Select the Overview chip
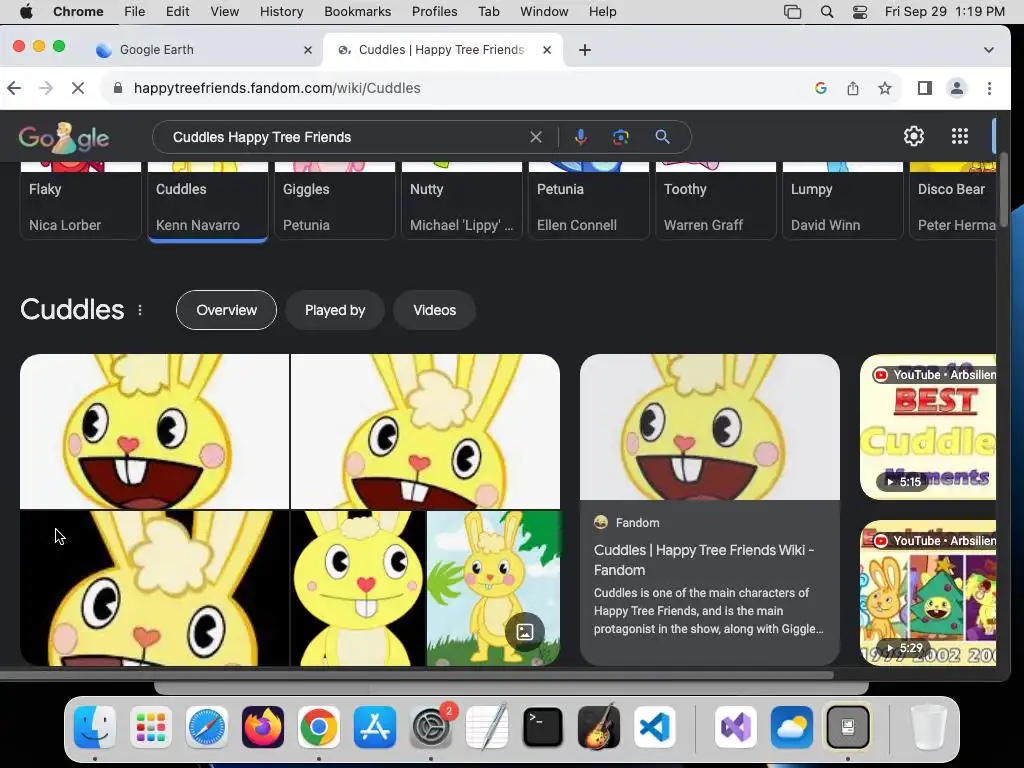The width and height of the screenshot is (1024, 768). [227, 310]
